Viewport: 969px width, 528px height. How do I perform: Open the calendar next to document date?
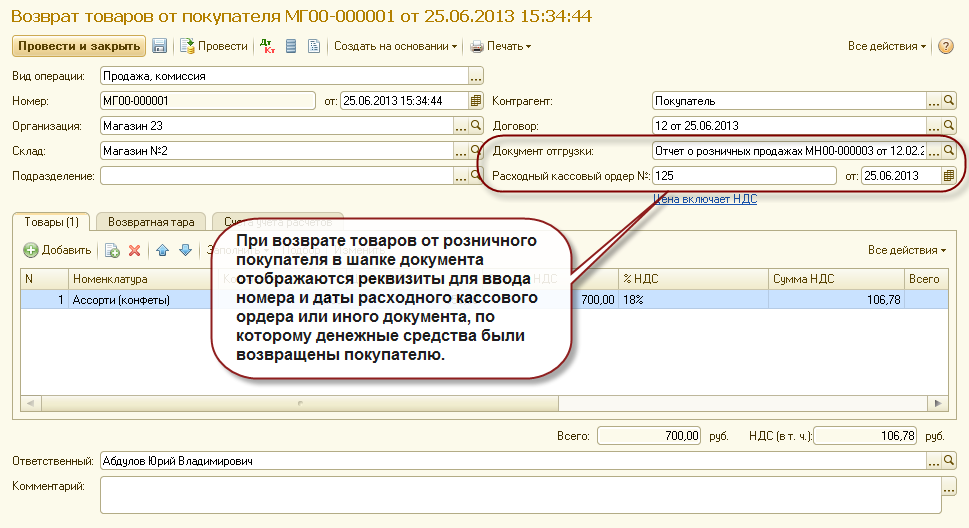click(x=475, y=101)
